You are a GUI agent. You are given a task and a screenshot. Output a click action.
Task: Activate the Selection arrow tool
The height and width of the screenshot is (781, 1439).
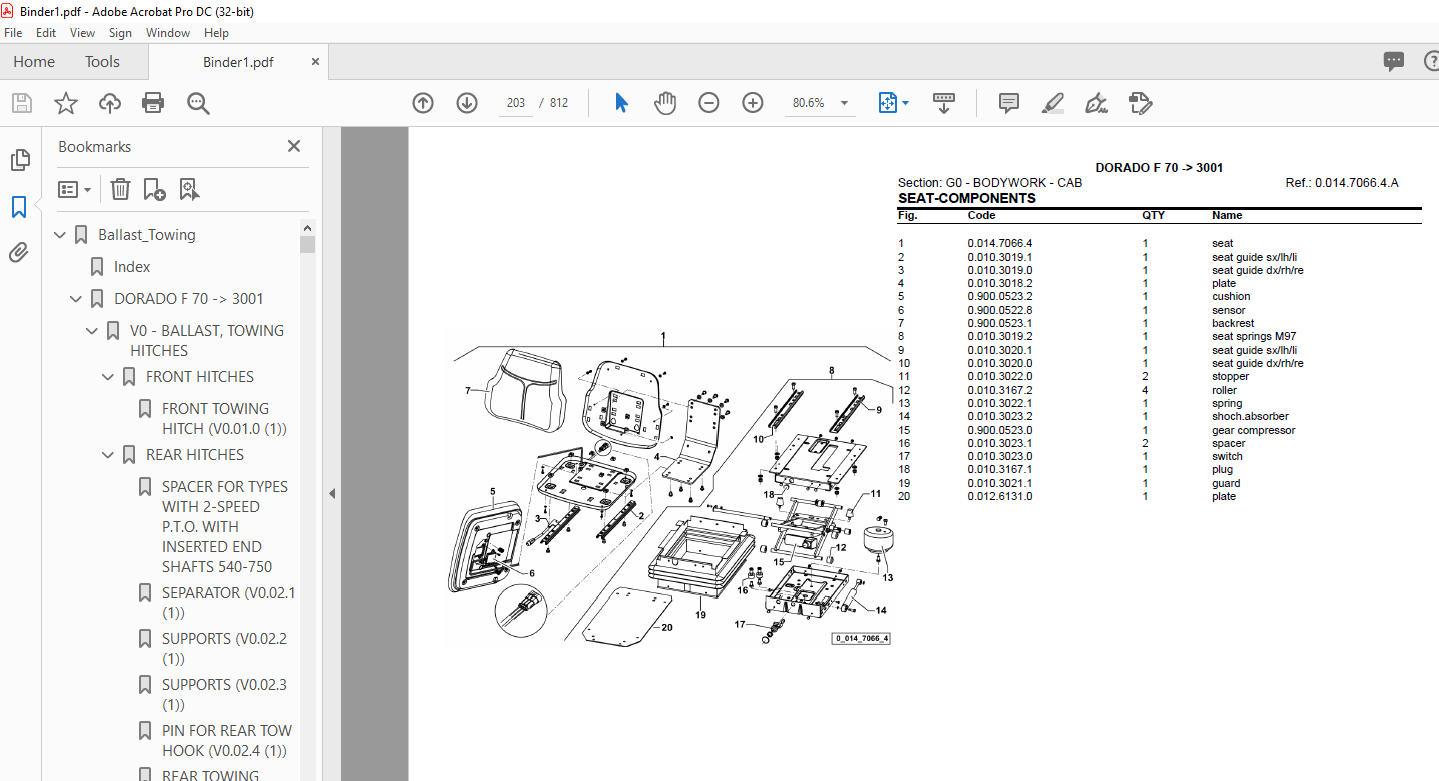click(x=621, y=103)
